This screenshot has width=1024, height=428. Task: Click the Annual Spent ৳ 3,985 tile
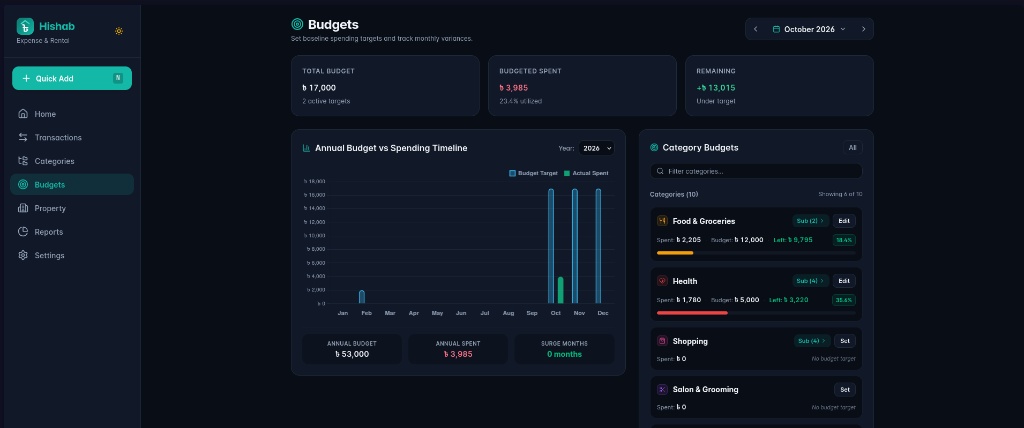pyautogui.click(x=458, y=349)
